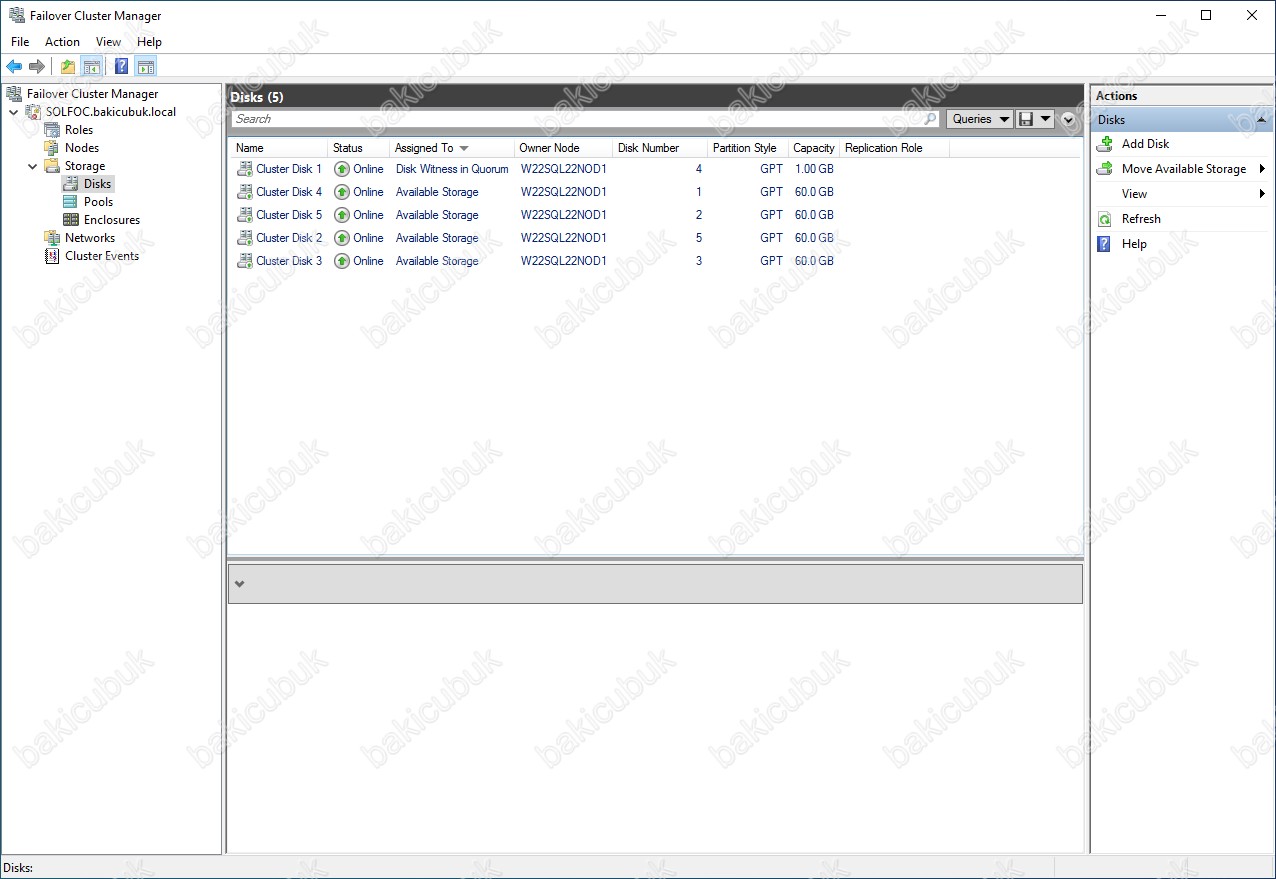The image size is (1276, 879).
Task: Open the Action menu
Action: click(x=62, y=42)
